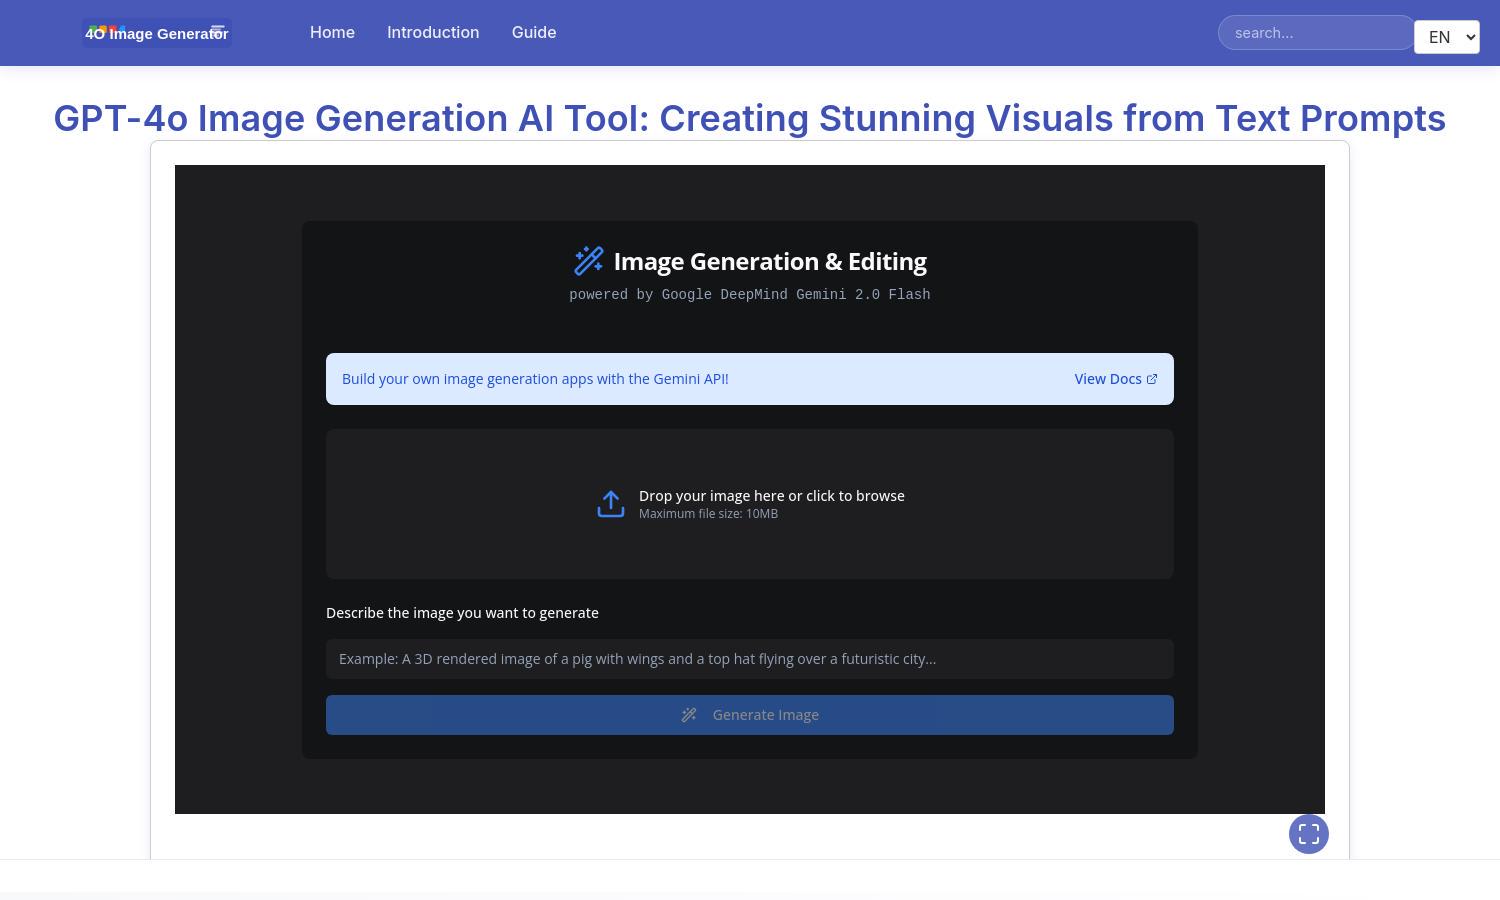Image resolution: width=1500 pixels, height=900 pixels.
Task: Click the external link icon next to View Docs
Action: coord(1152,379)
